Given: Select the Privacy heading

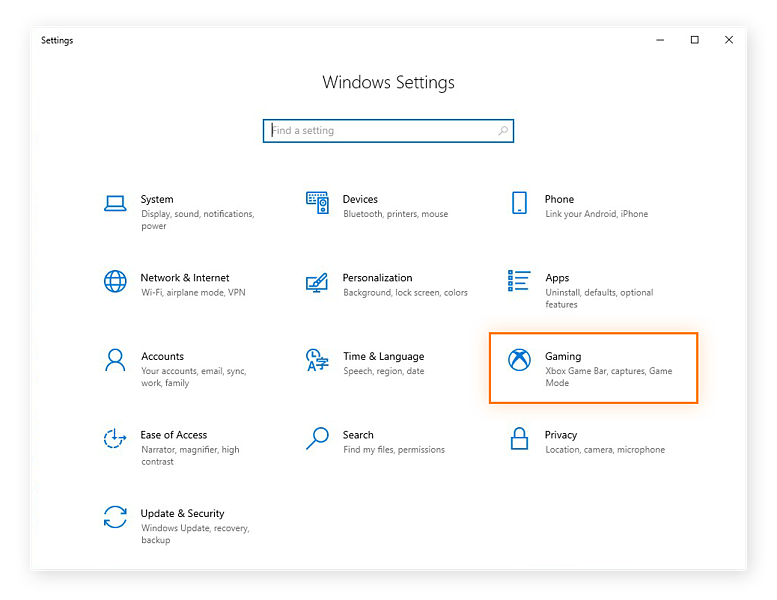Looking at the screenshot, I should pyautogui.click(x=561, y=436).
